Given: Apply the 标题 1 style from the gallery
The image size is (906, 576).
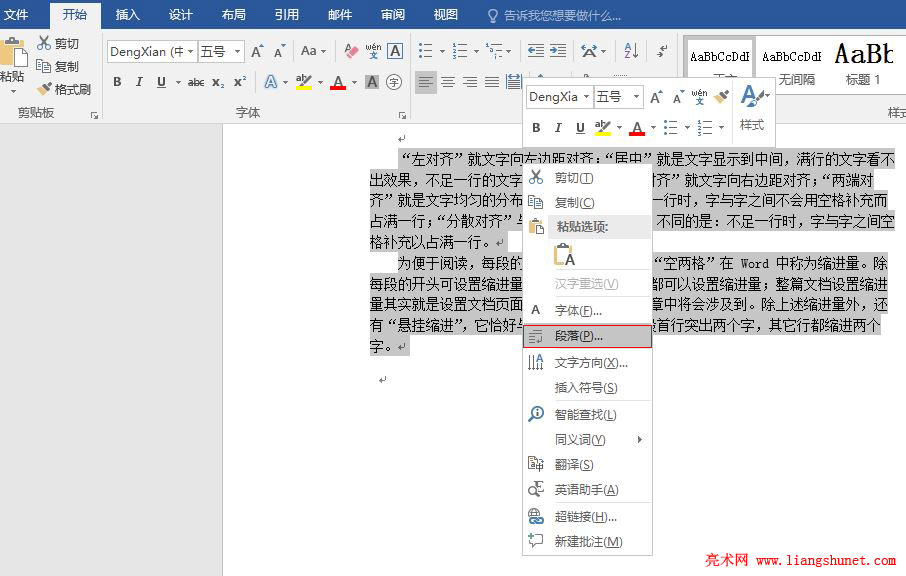Looking at the screenshot, I should [863, 65].
